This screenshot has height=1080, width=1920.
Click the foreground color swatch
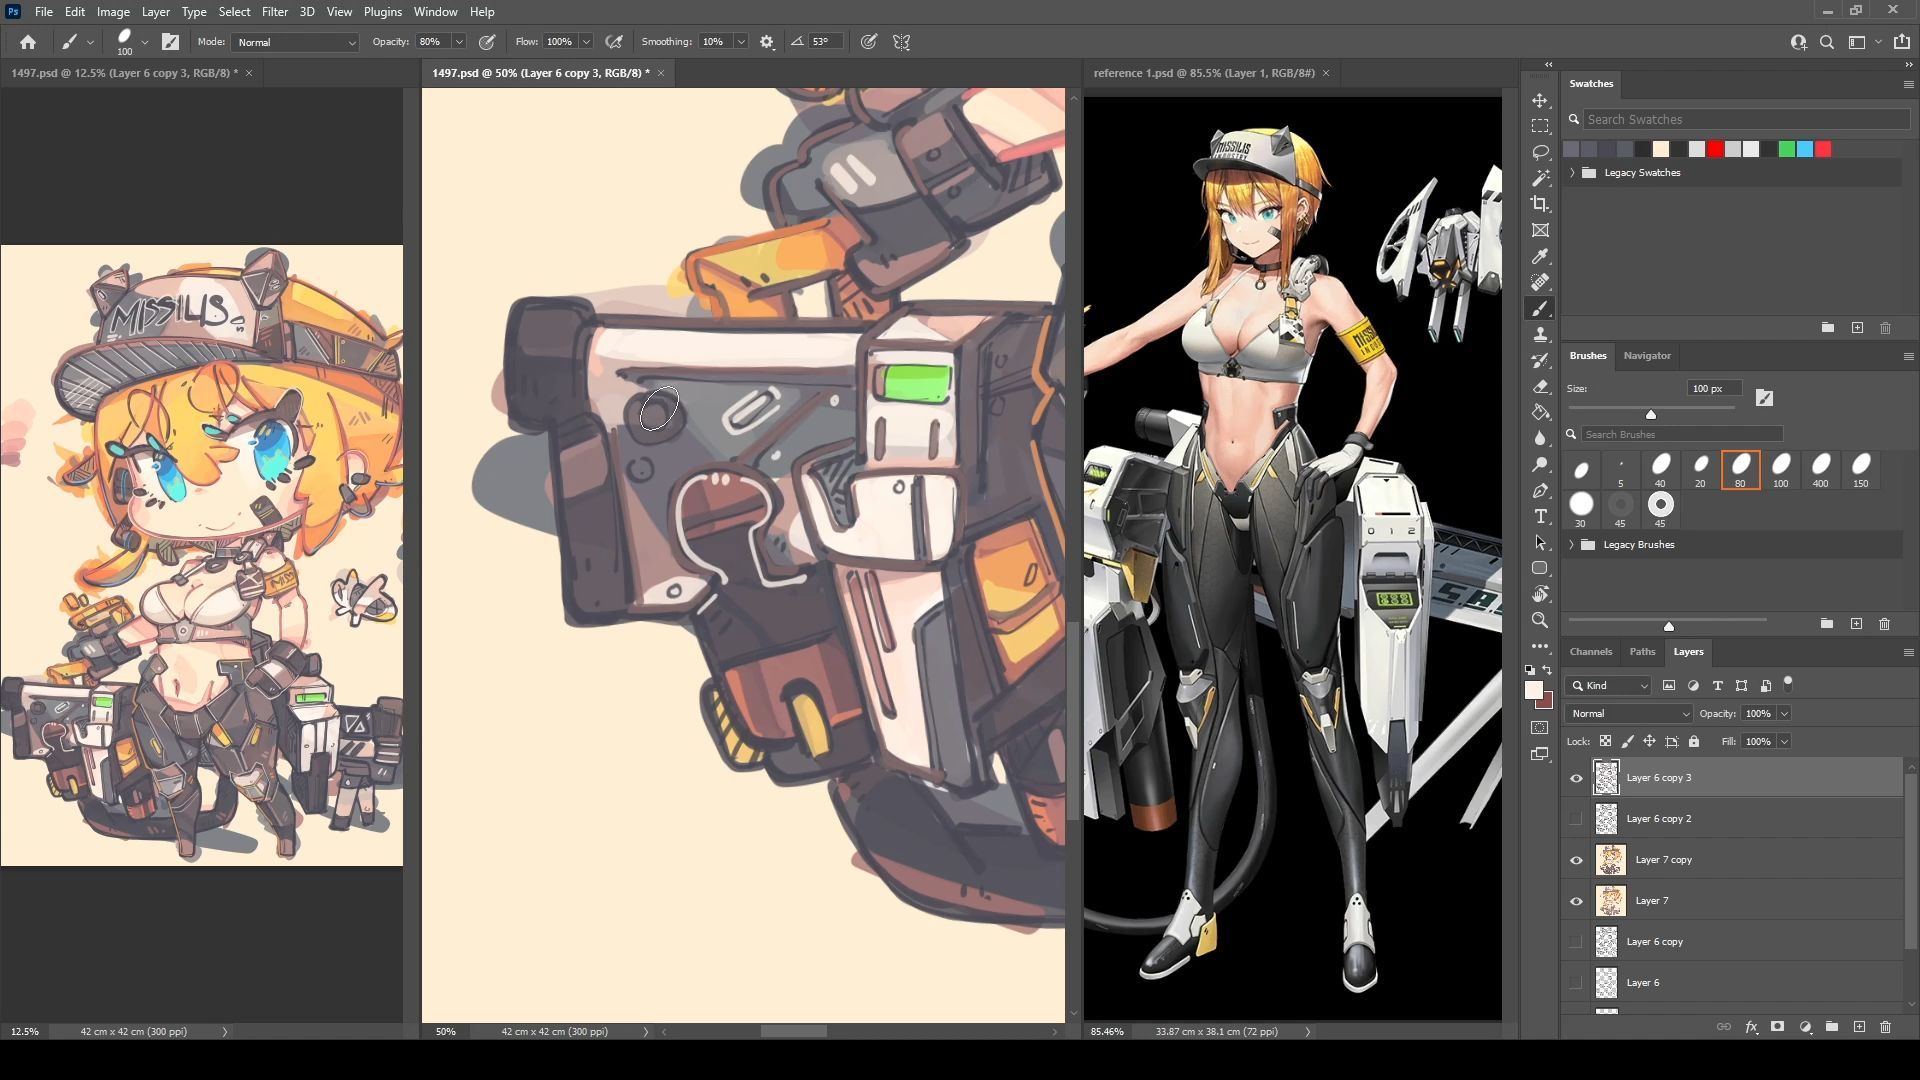click(1533, 691)
